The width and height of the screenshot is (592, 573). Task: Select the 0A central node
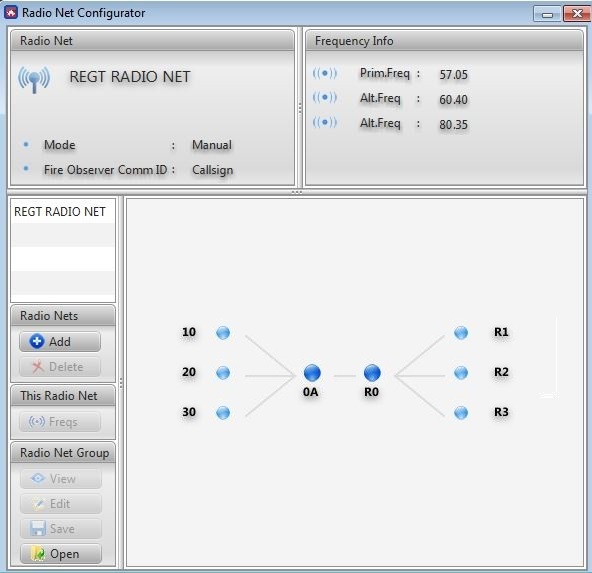(312, 373)
